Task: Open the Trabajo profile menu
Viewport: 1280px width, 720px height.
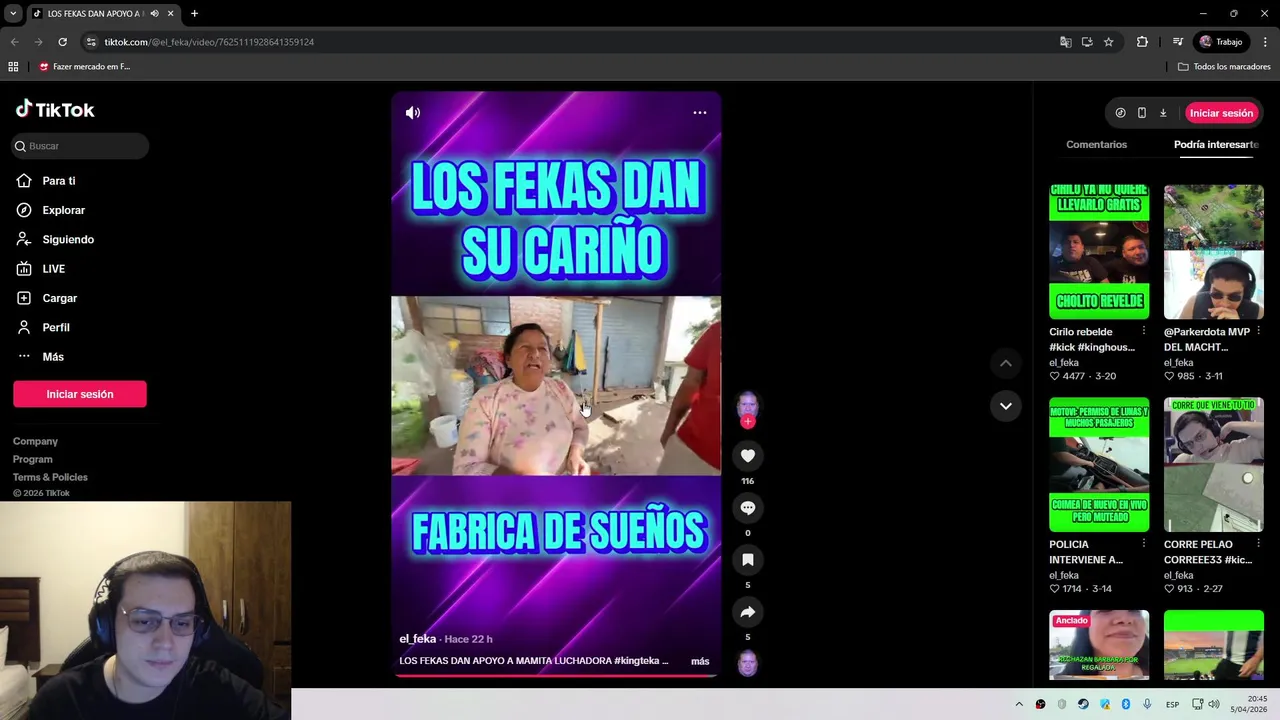Action: (x=1222, y=42)
